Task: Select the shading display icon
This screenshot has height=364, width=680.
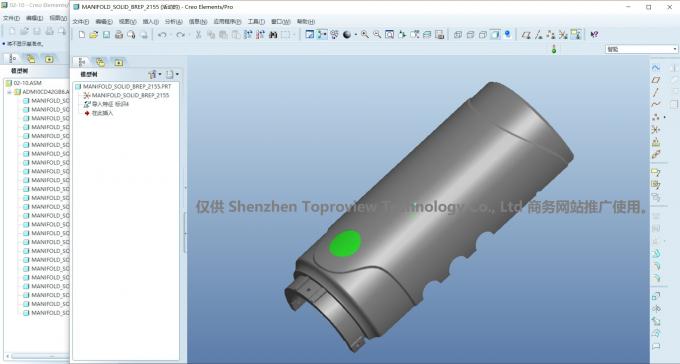Action: (495, 35)
